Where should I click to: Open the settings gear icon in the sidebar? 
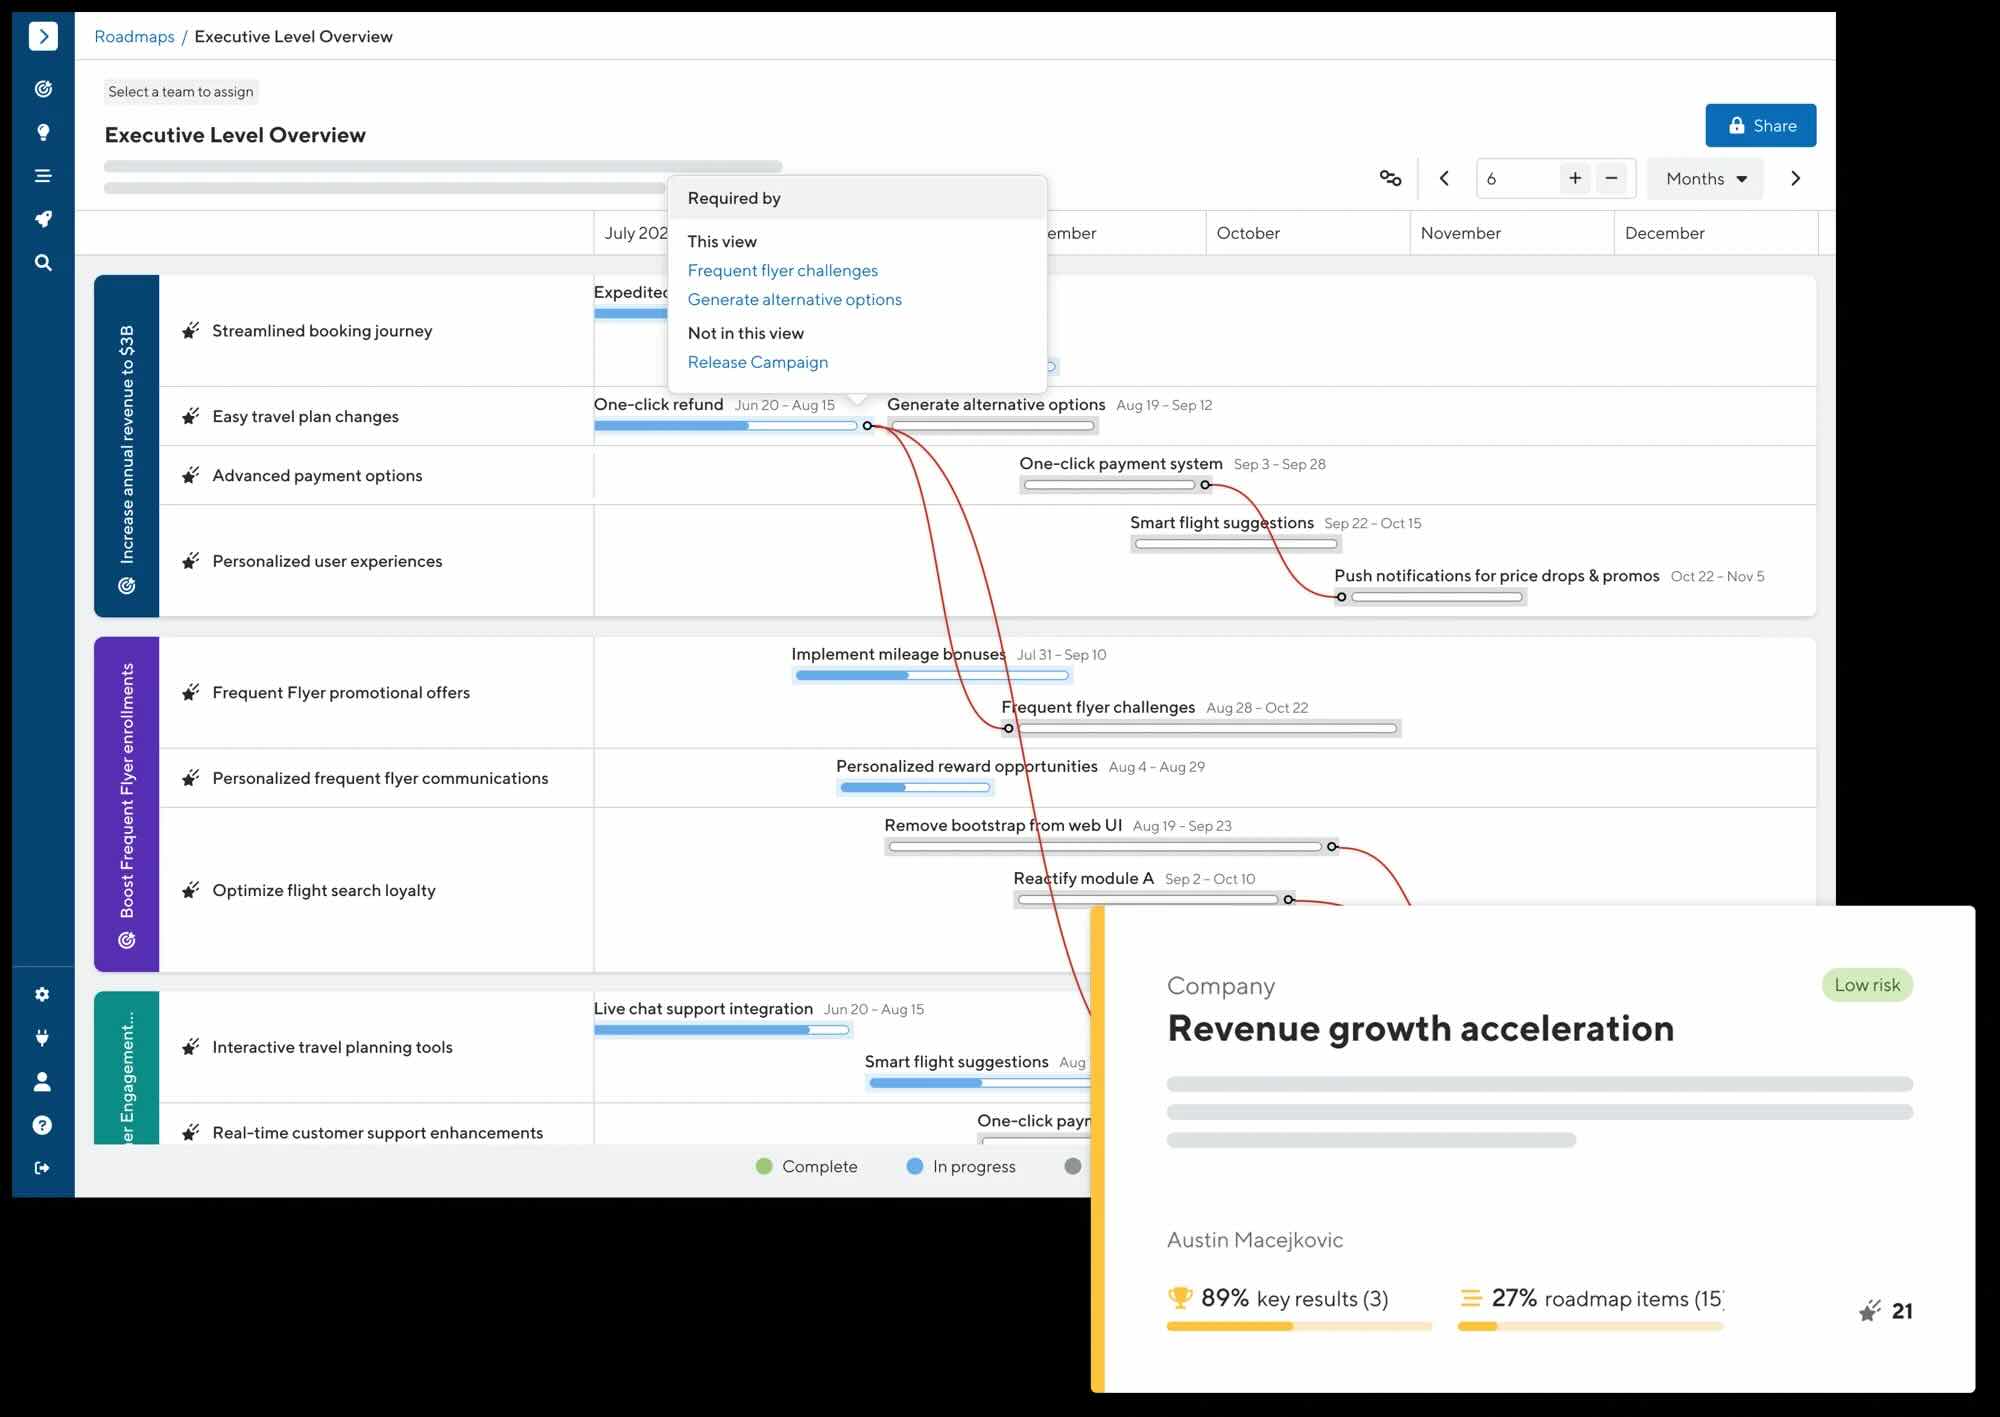(42, 994)
